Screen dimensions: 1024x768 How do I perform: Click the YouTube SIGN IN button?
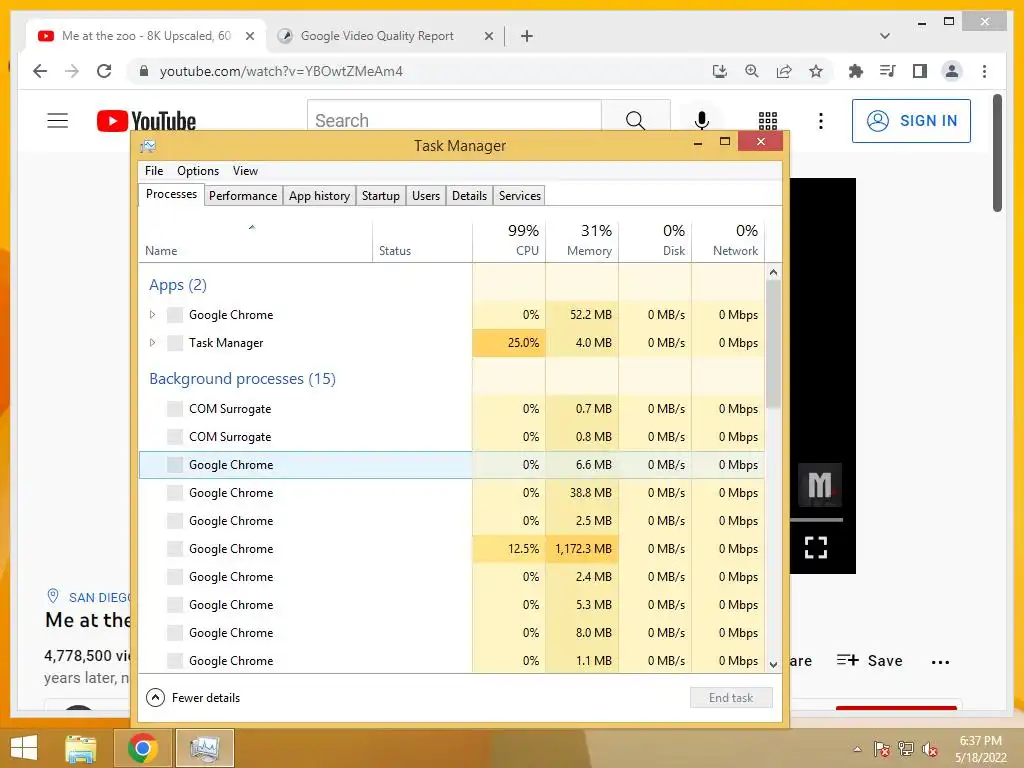911,121
